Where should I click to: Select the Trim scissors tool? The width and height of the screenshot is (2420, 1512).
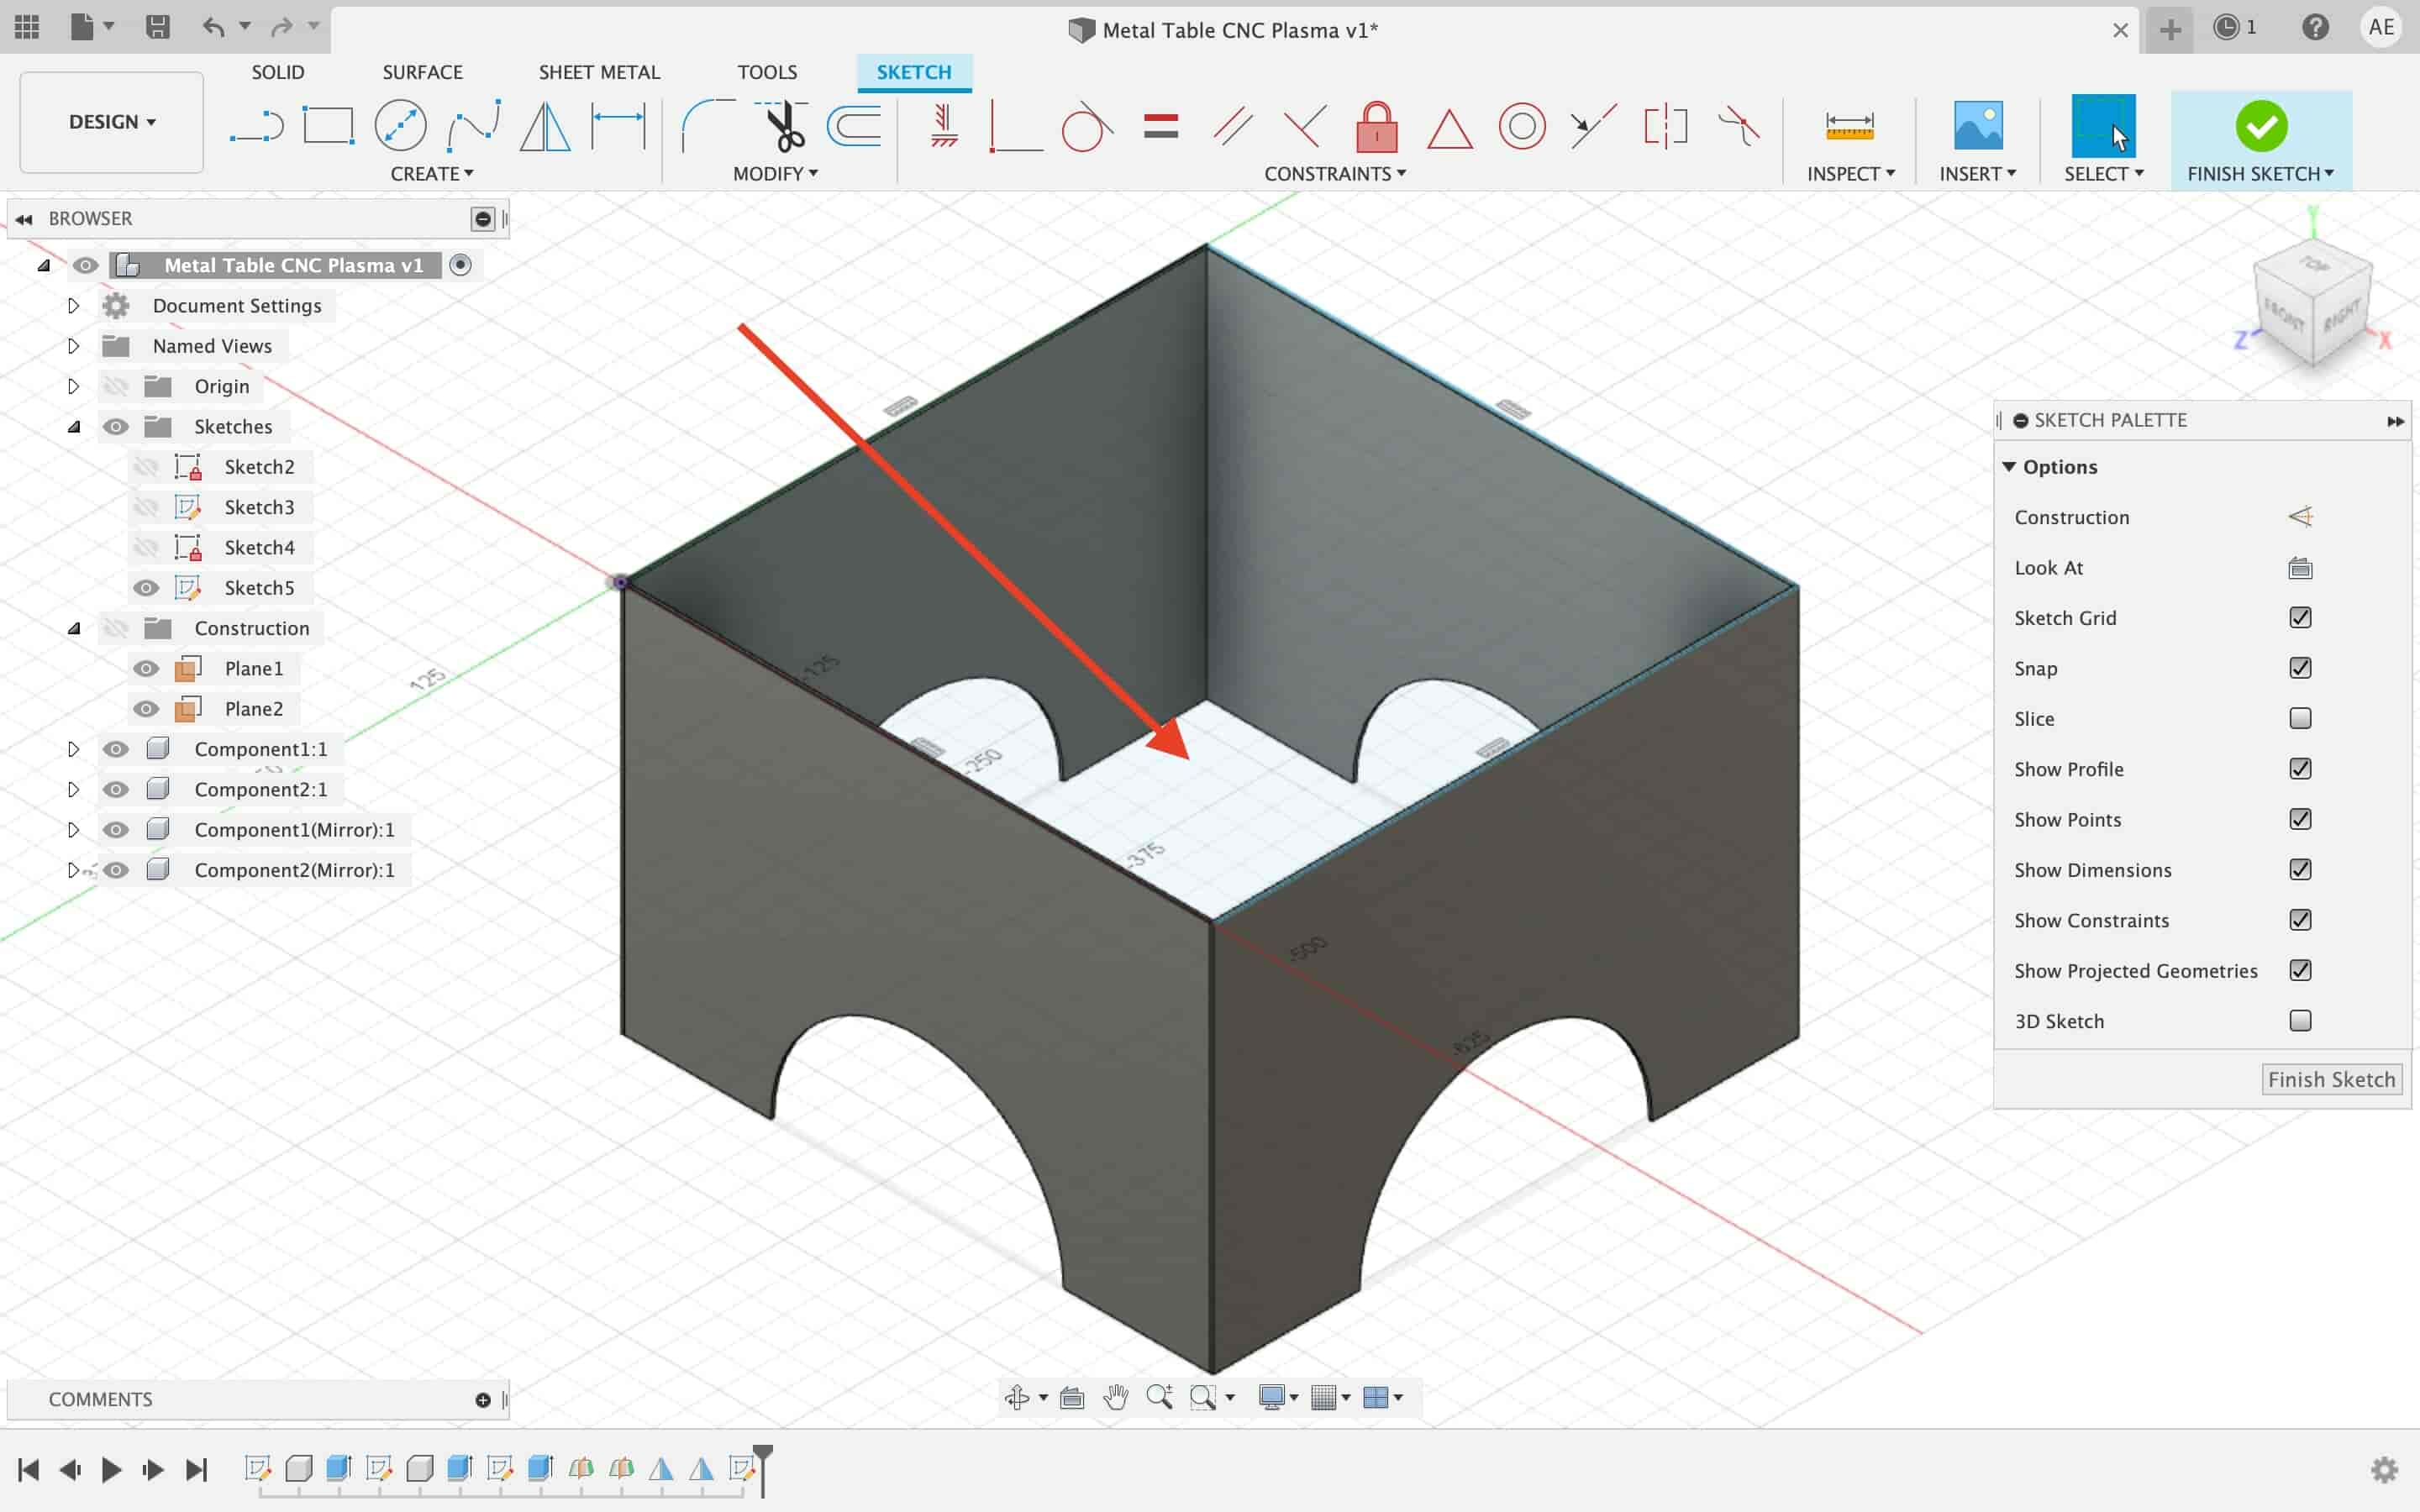[782, 126]
